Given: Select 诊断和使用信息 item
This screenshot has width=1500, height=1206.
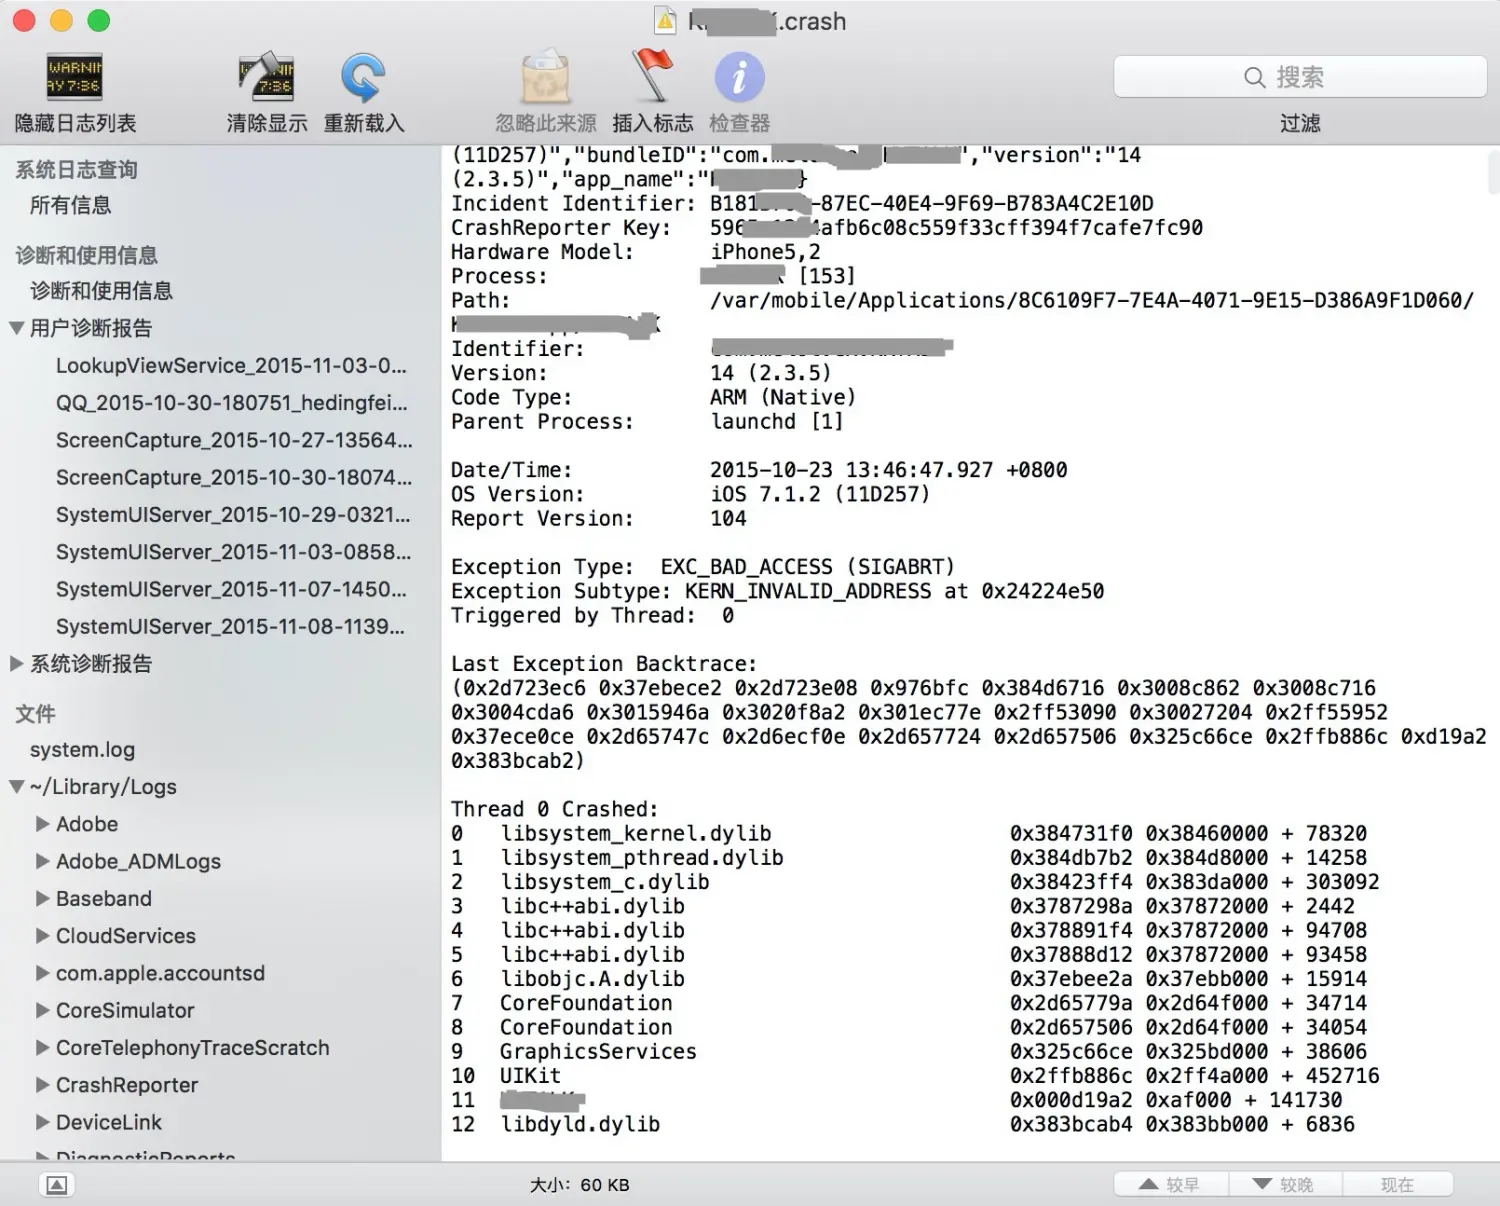Looking at the screenshot, I should pos(101,291).
